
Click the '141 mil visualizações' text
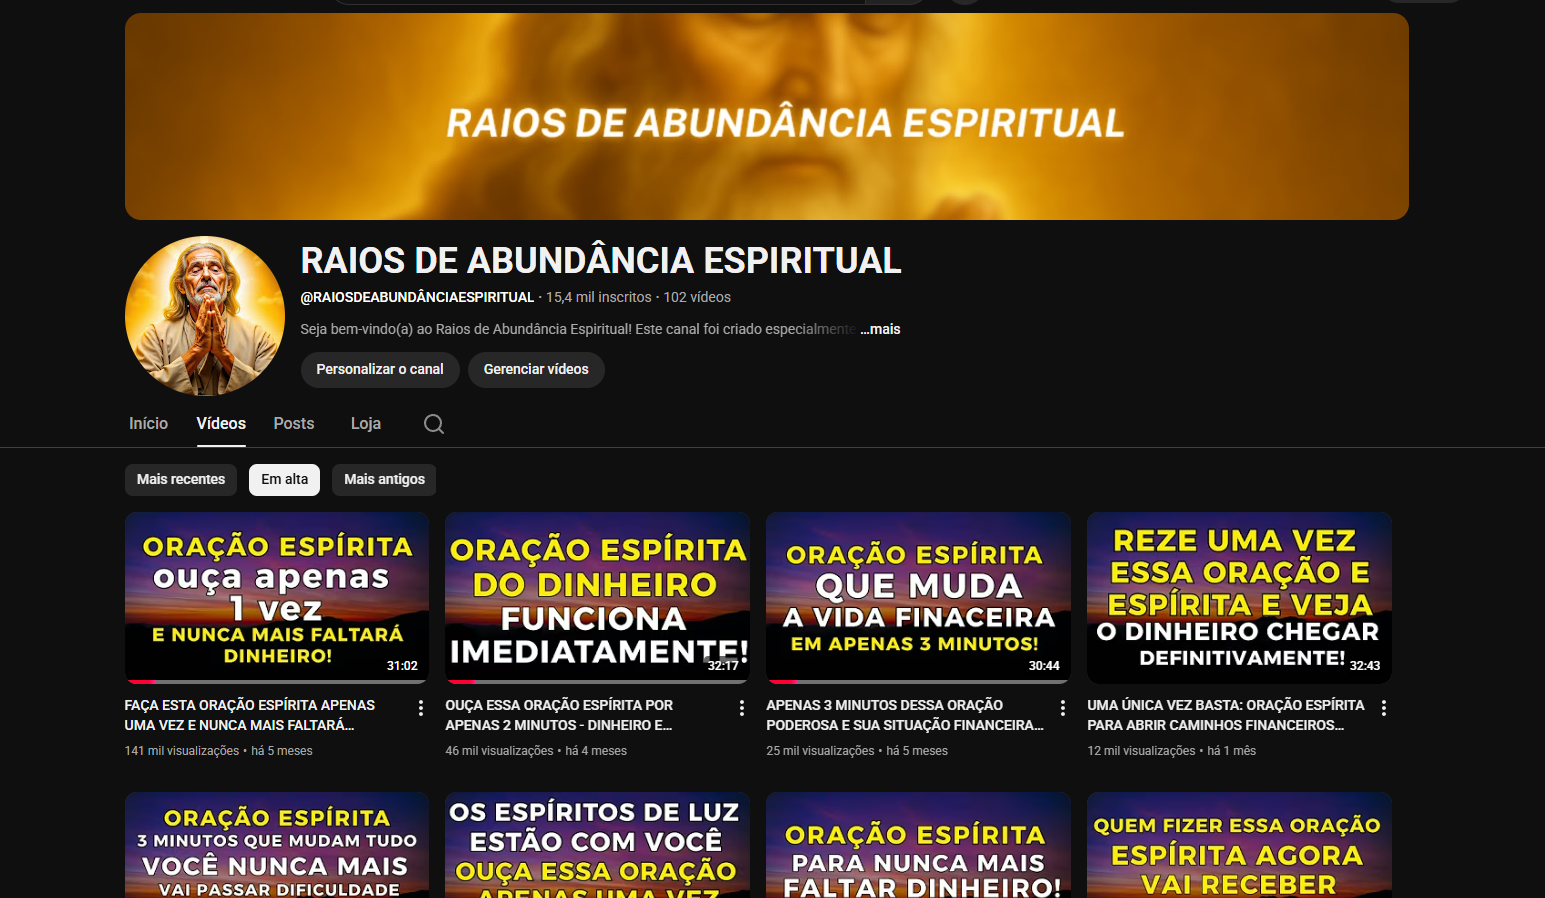(182, 751)
